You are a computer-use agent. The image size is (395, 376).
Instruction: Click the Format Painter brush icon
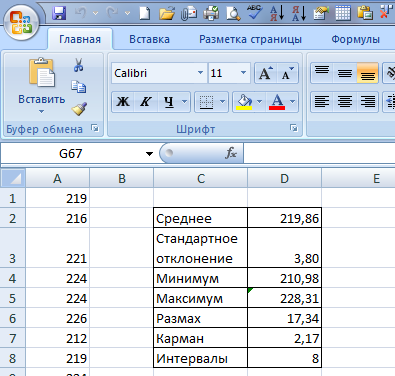pos(79,109)
